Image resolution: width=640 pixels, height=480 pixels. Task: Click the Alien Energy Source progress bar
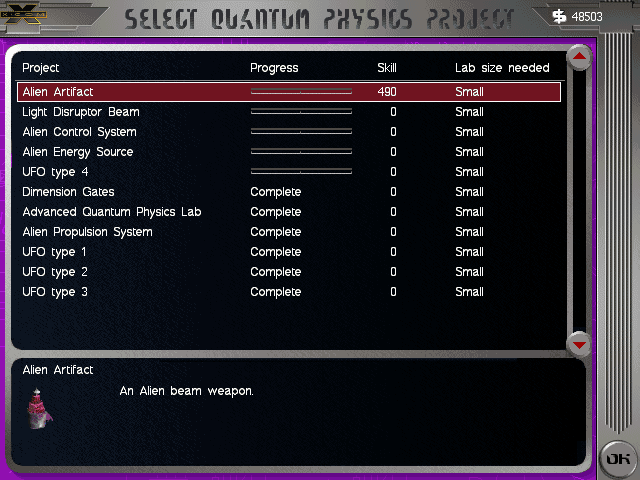click(301, 151)
